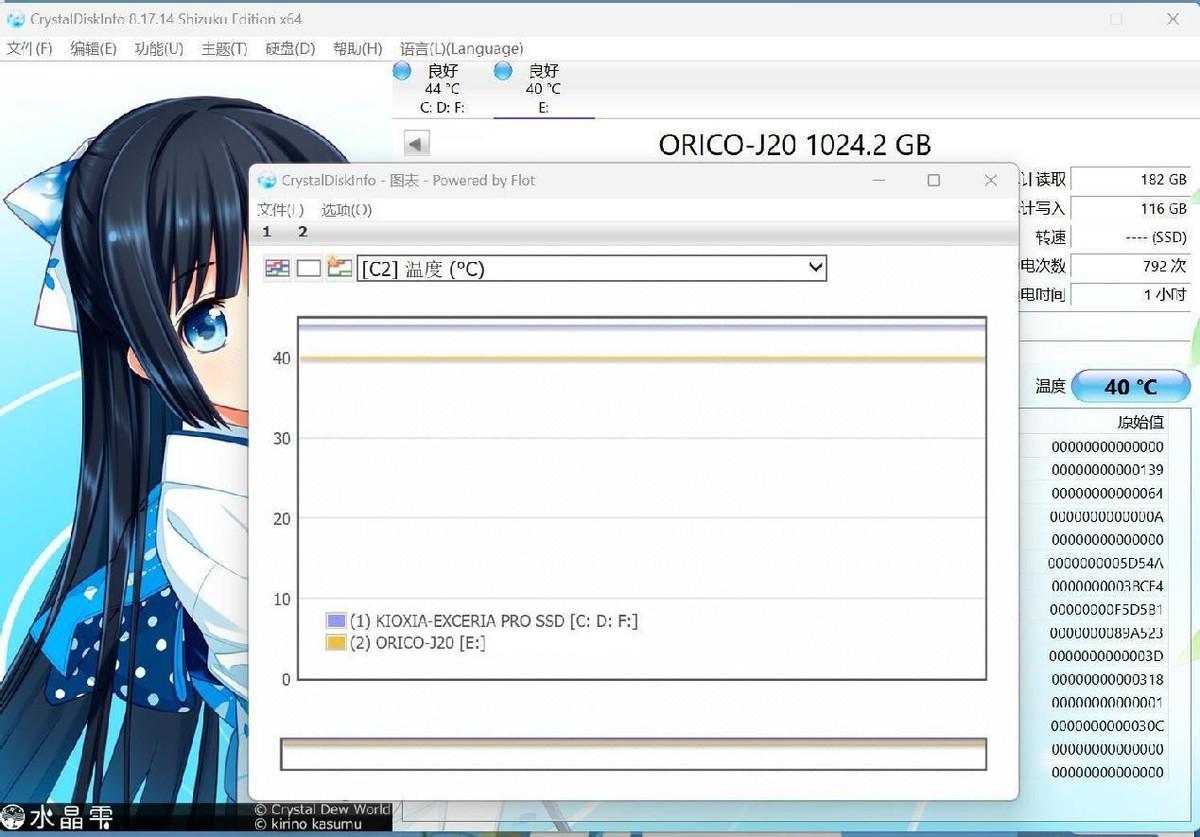Screen dimensions: 1200x837
Task: Open the 功能(U) menu
Action: [159, 48]
